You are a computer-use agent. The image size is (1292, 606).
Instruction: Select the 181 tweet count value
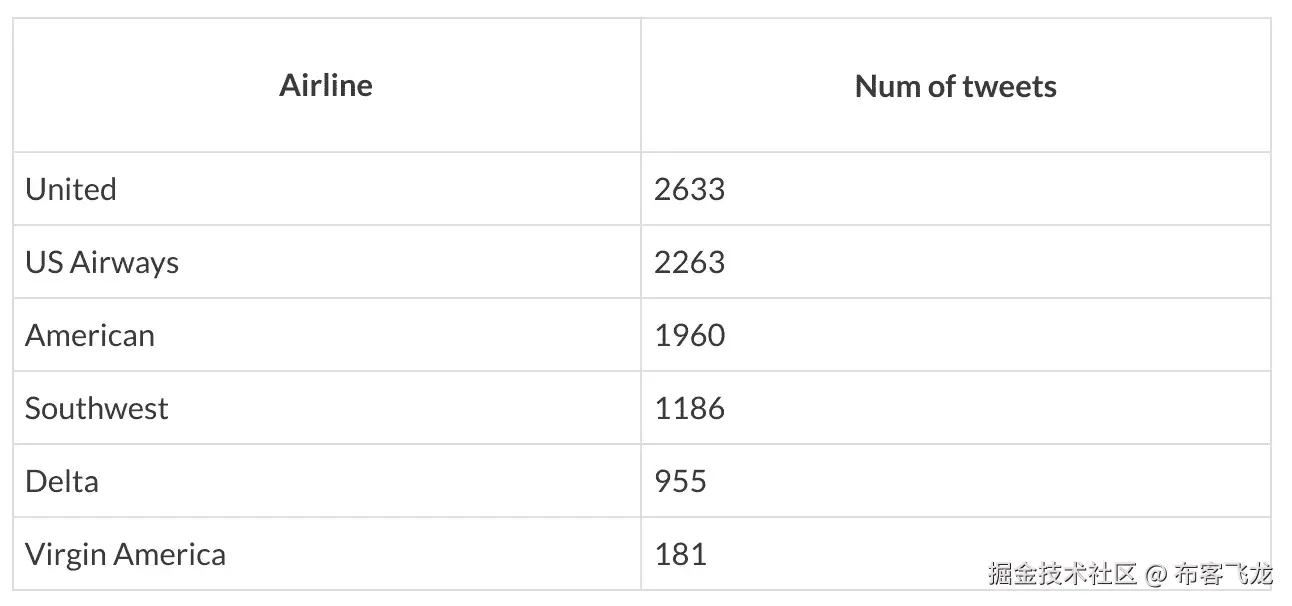(680, 554)
